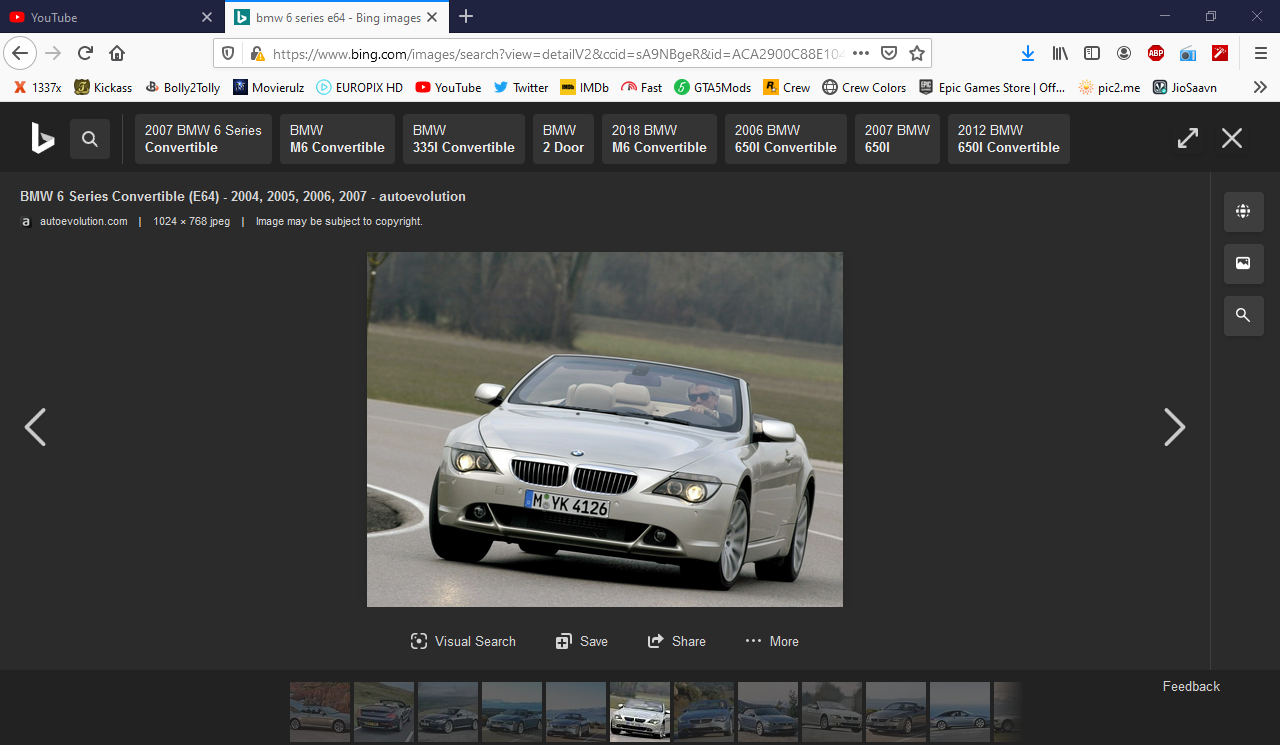Screen dimensions: 1280x745
Task: Select the white convertible thumbnail in filmstrip
Action: click(639, 711)
